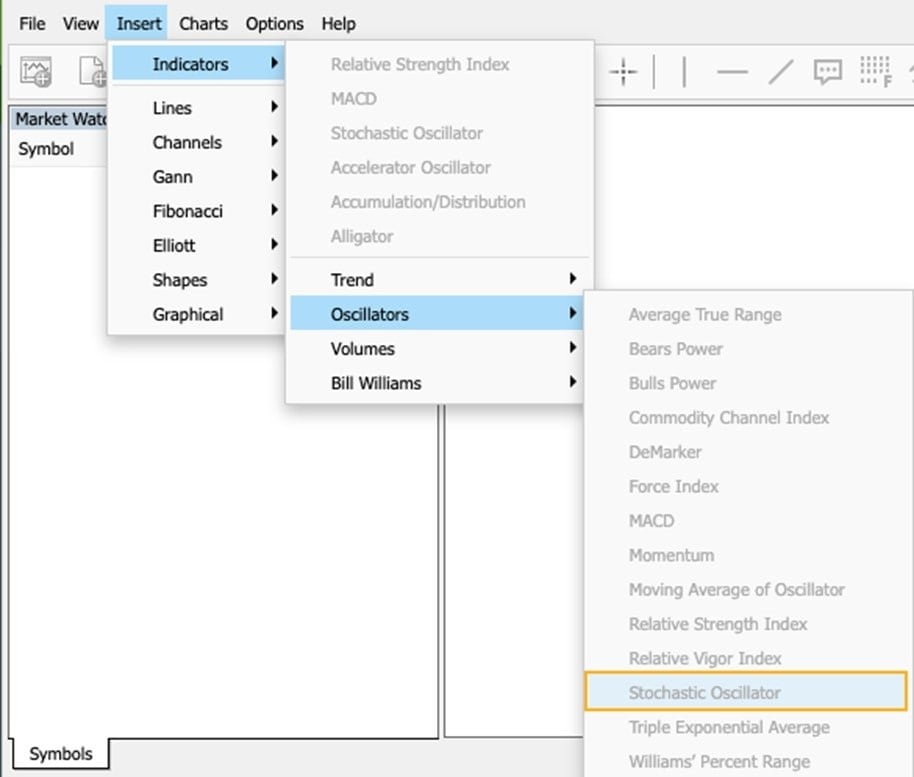
Task: Click the Symbol column header
Action: tap(46, 149)
